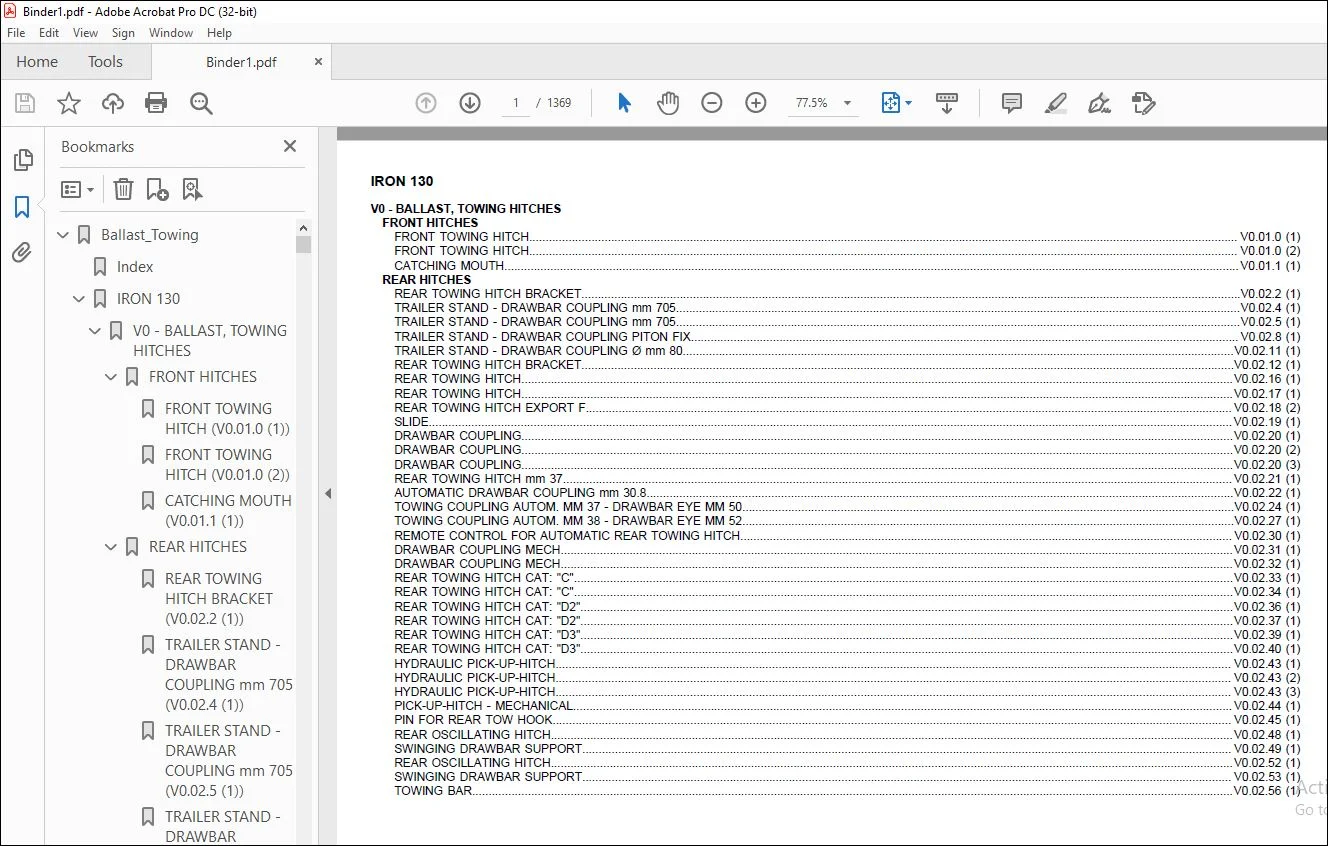1328x846 pixels.
Task: Click the redact or stamp tool icon
Action: 1144,103
